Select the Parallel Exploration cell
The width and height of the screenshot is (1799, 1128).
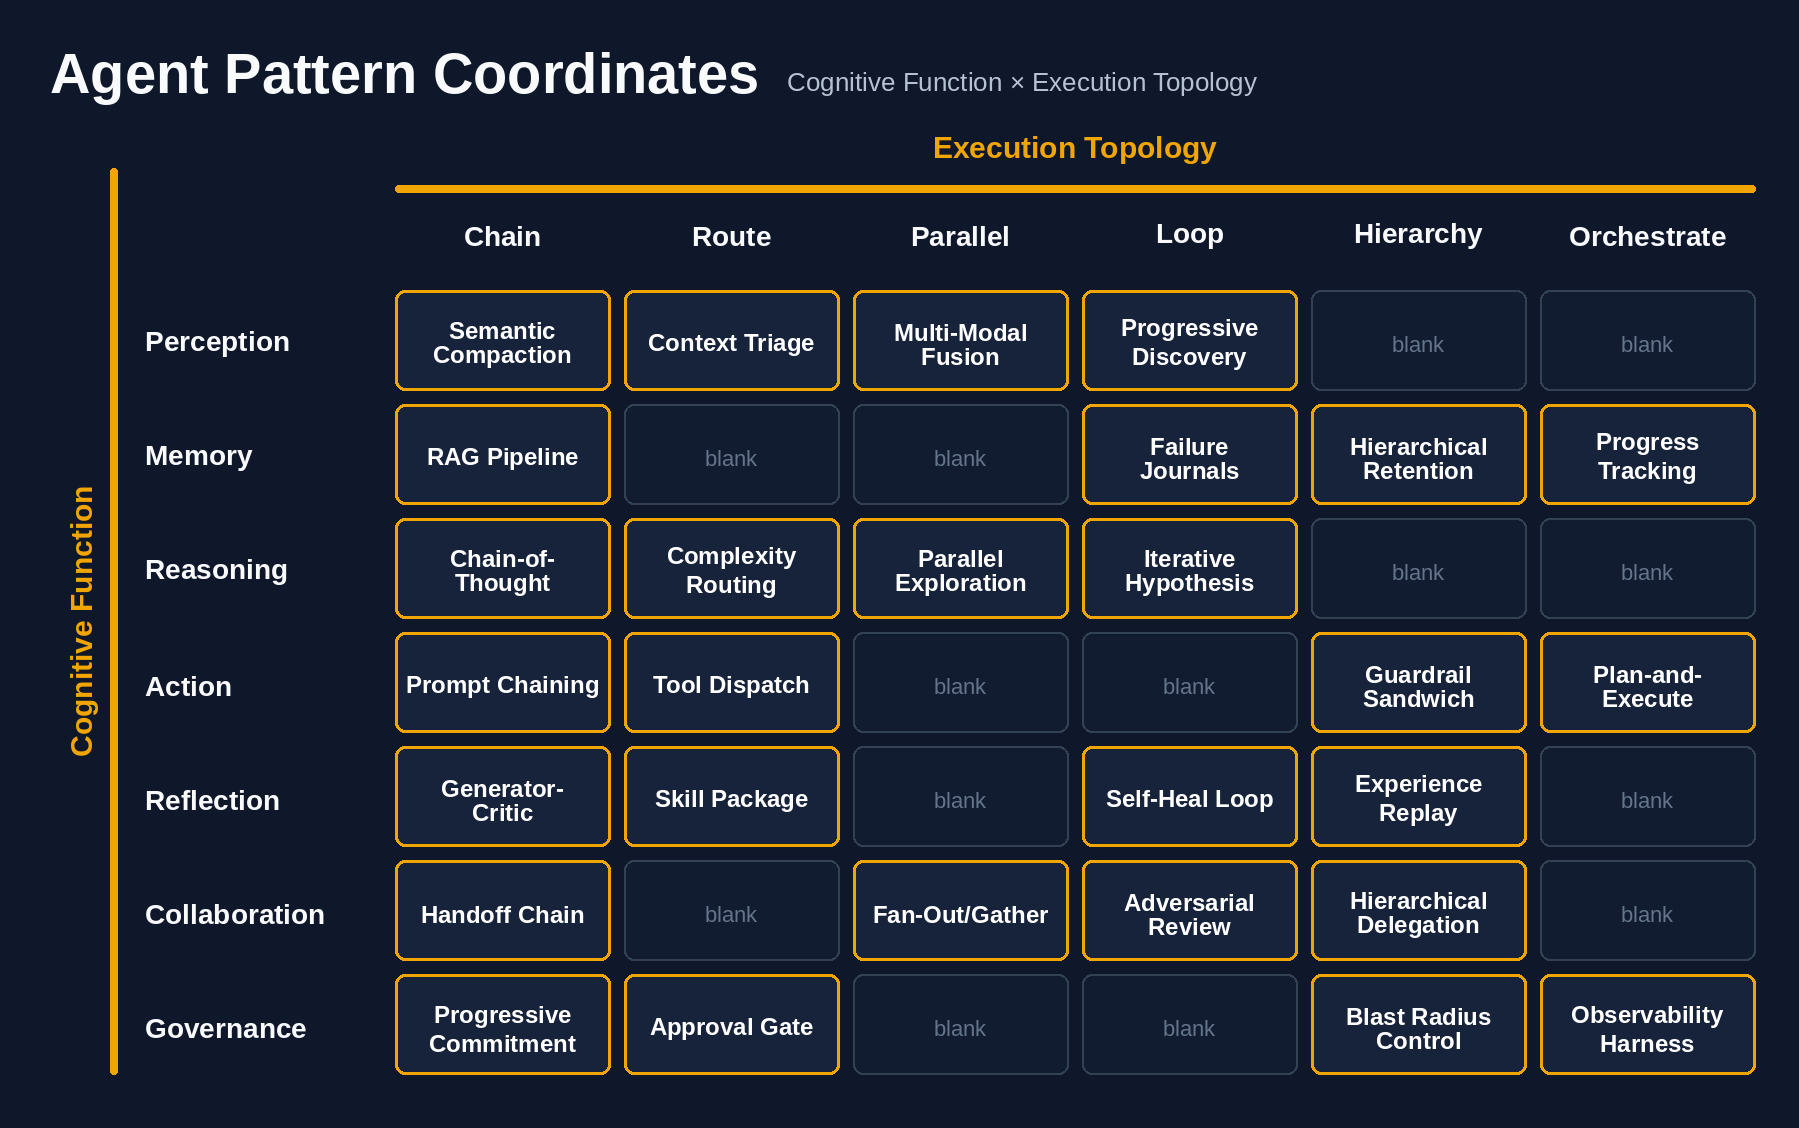point(960,569)
